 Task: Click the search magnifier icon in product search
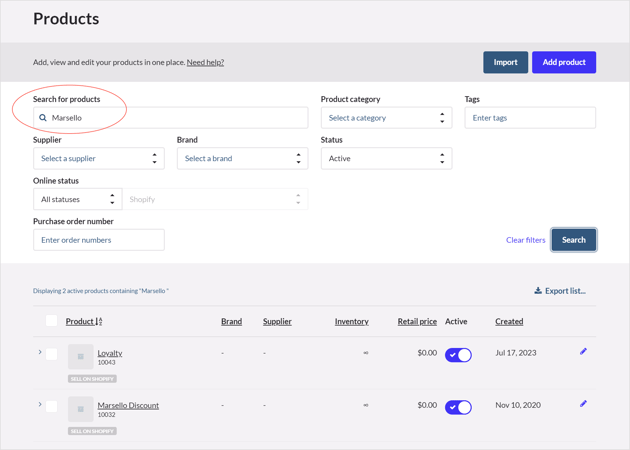pos(43,118)
